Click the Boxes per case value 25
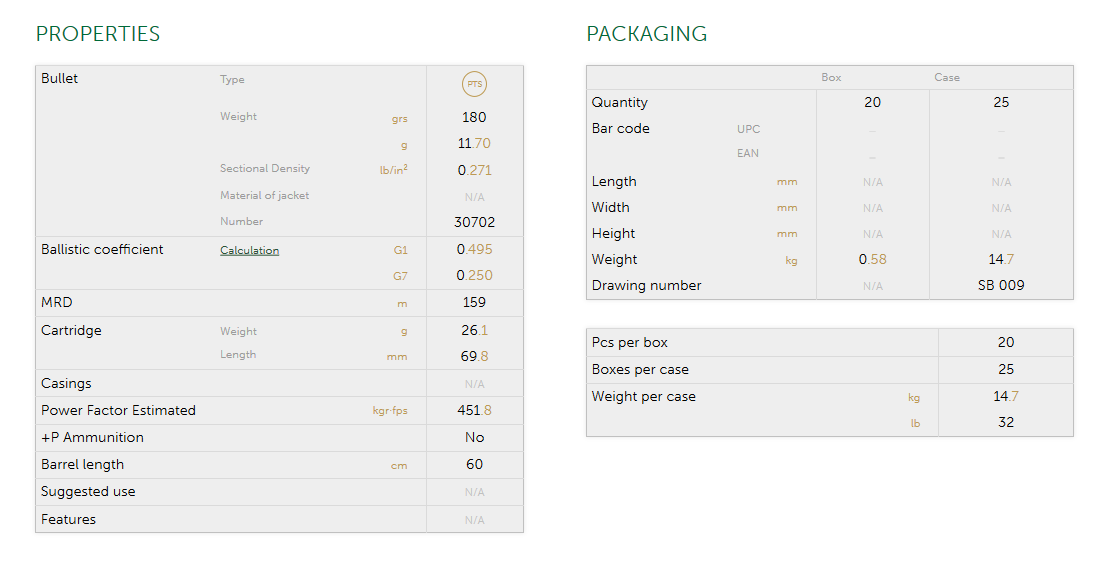 (x=1005, y=370)
